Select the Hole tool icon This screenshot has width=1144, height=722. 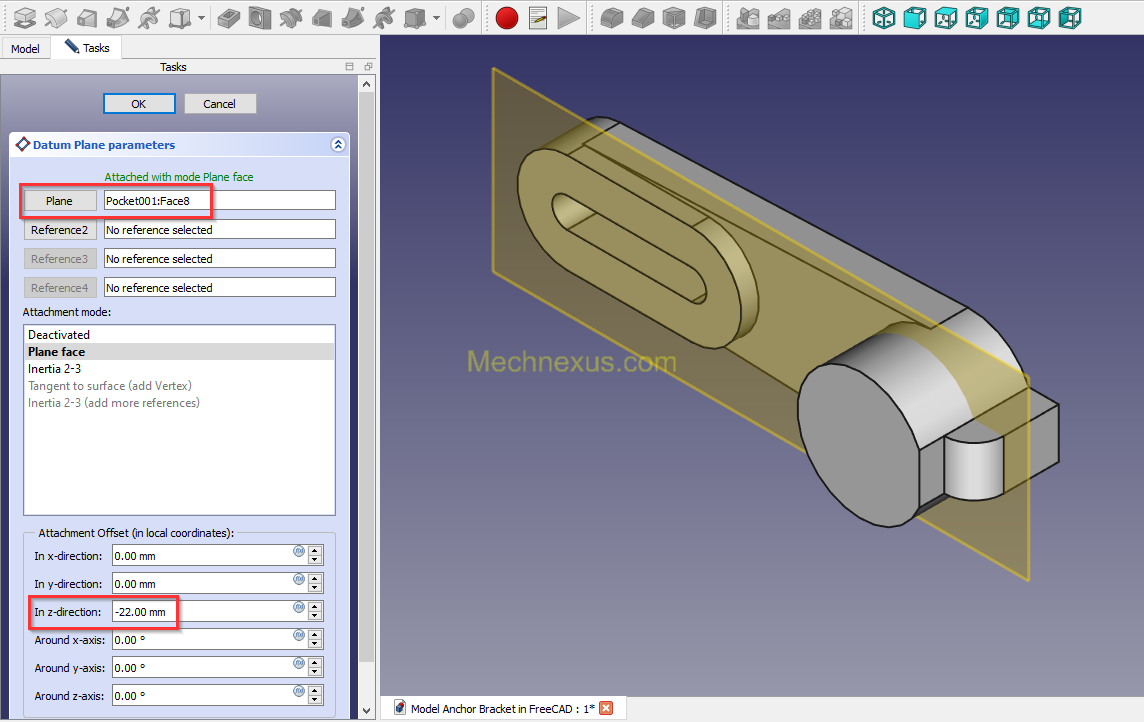coord(260,18)
